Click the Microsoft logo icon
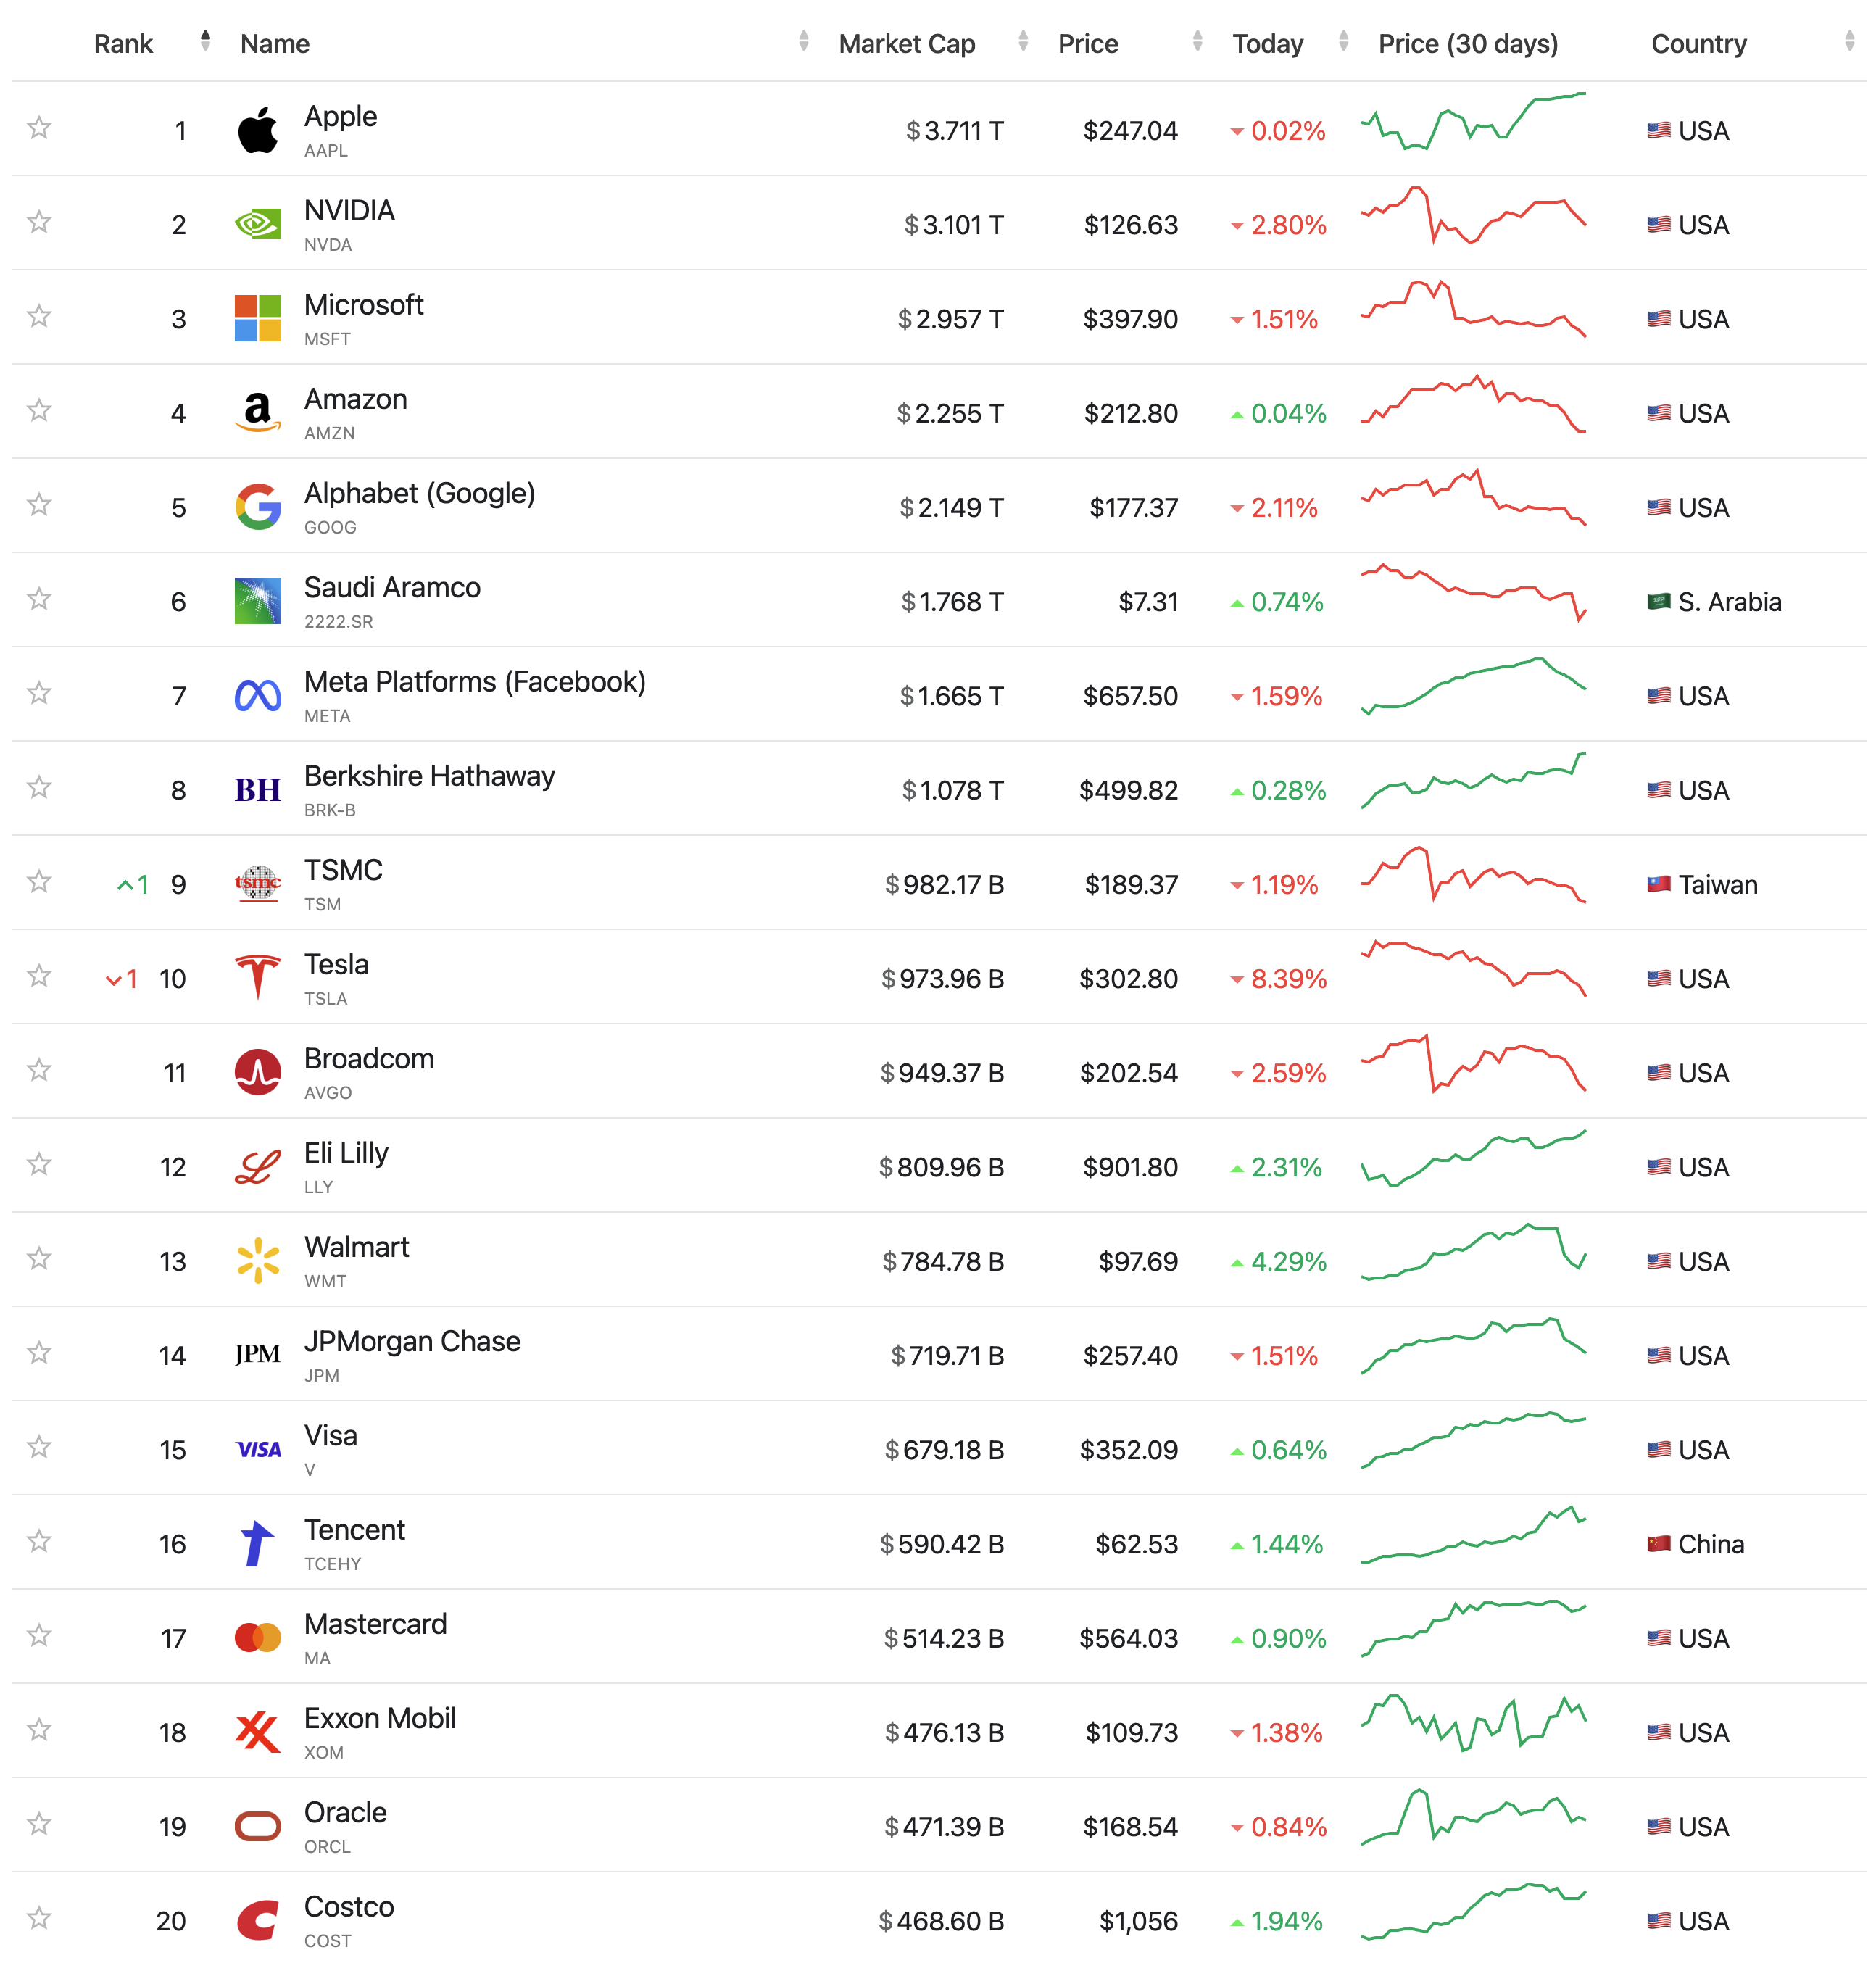The image size is (1876, 1963). (258, 318)
